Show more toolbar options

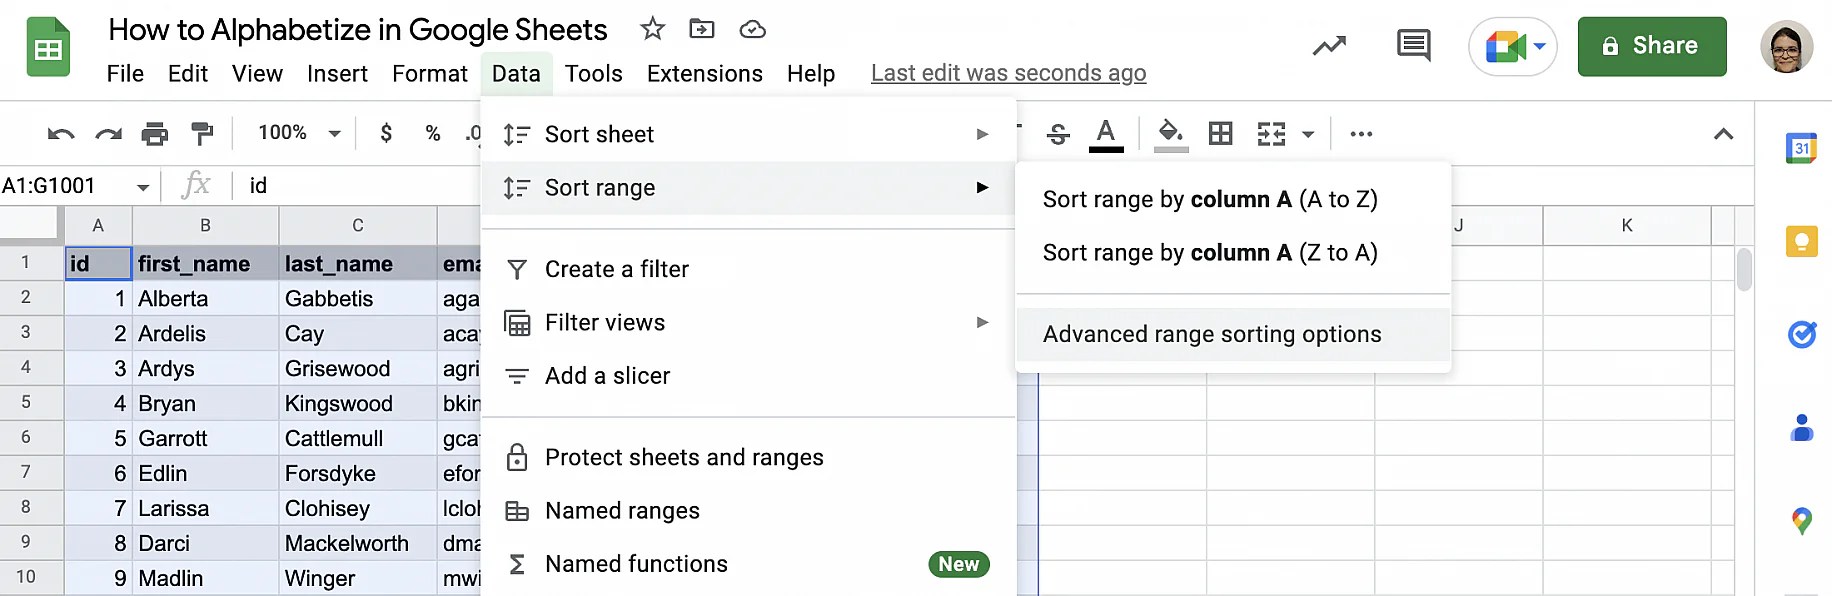[1361, 133]
